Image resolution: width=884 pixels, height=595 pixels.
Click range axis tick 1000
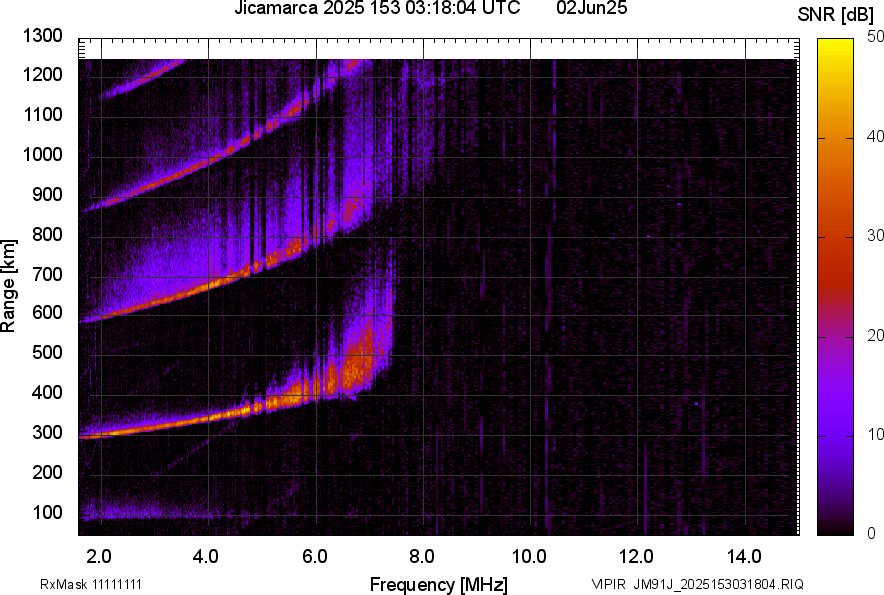coord(42,154)
